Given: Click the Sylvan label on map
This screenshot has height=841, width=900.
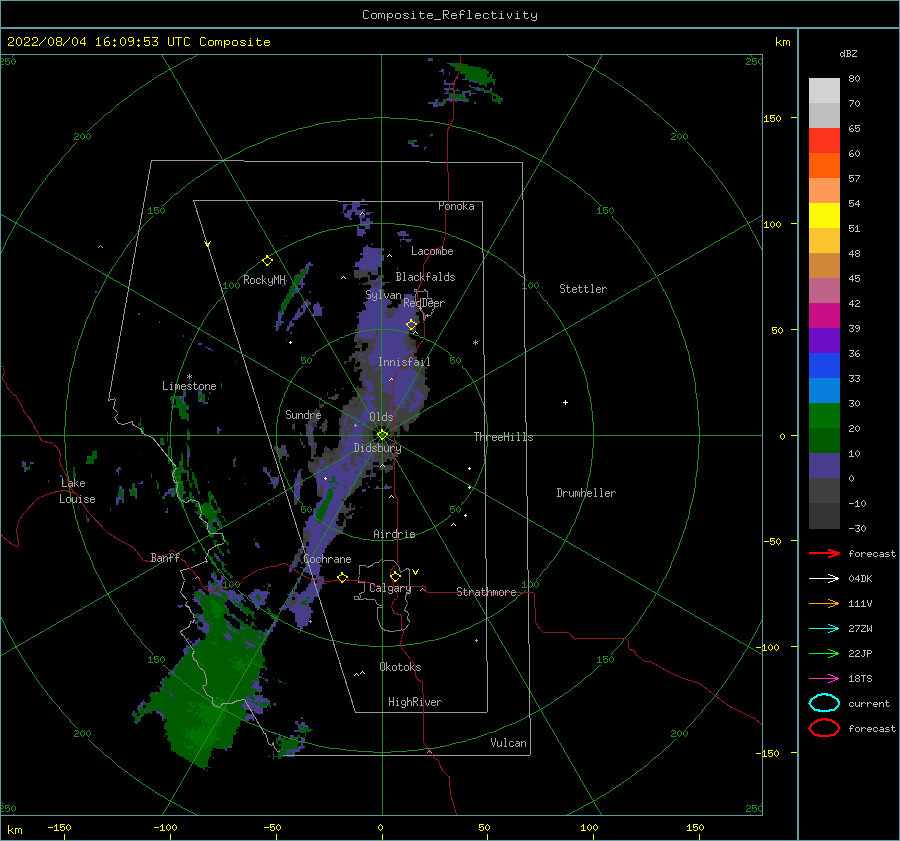Looking at the screenshot, I should click(x=383, y=295).
